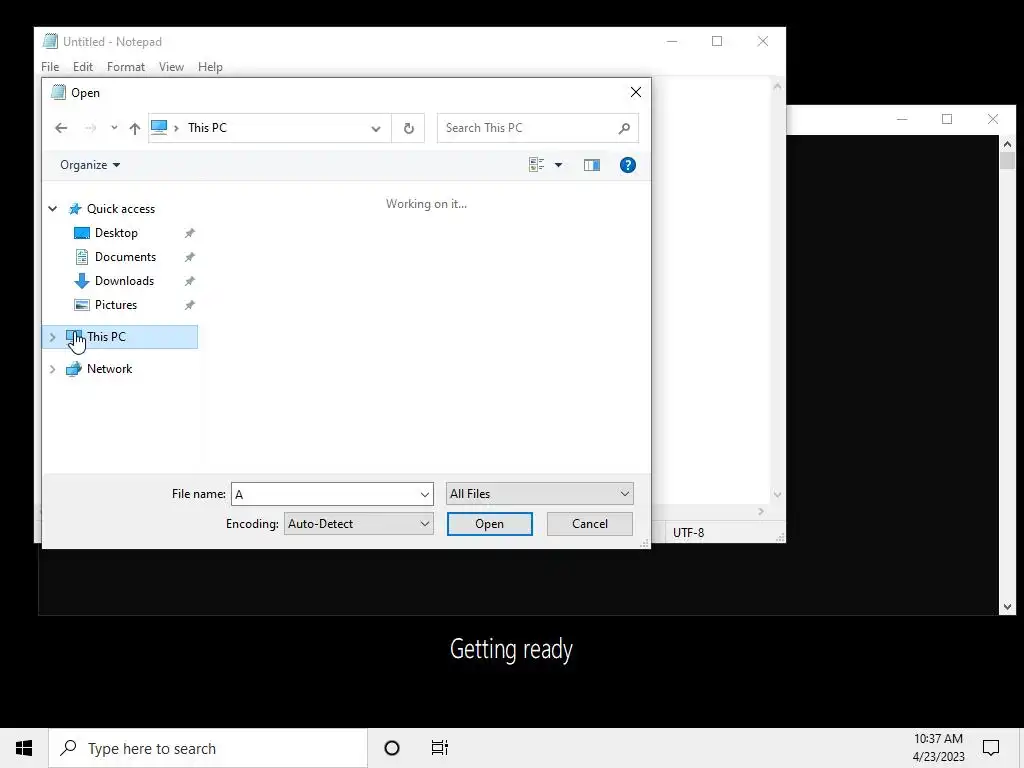Viewport: 1024px width, 768px height.
Task: Click the scroll up arrow in the black window
Action: click(1007, 144)
